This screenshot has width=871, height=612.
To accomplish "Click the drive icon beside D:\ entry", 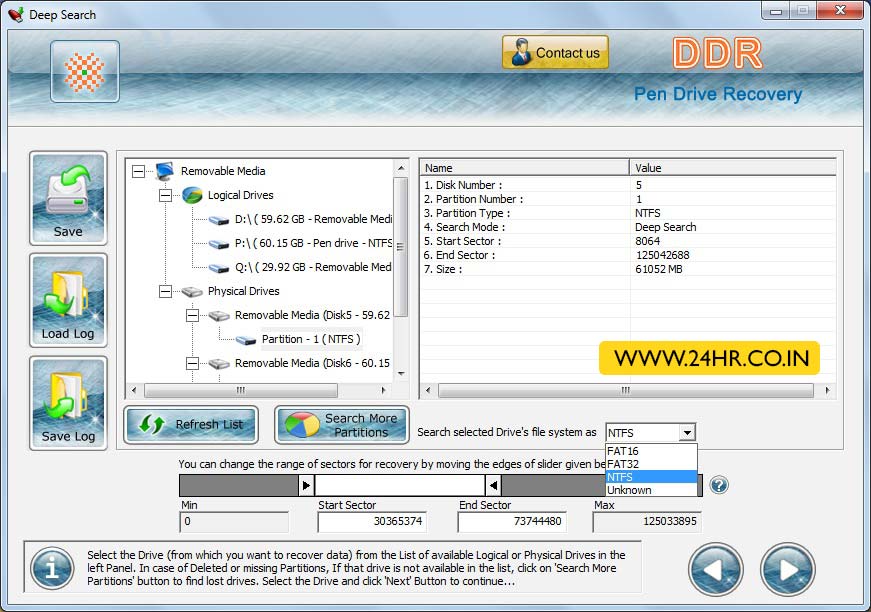I will (219, 220).
